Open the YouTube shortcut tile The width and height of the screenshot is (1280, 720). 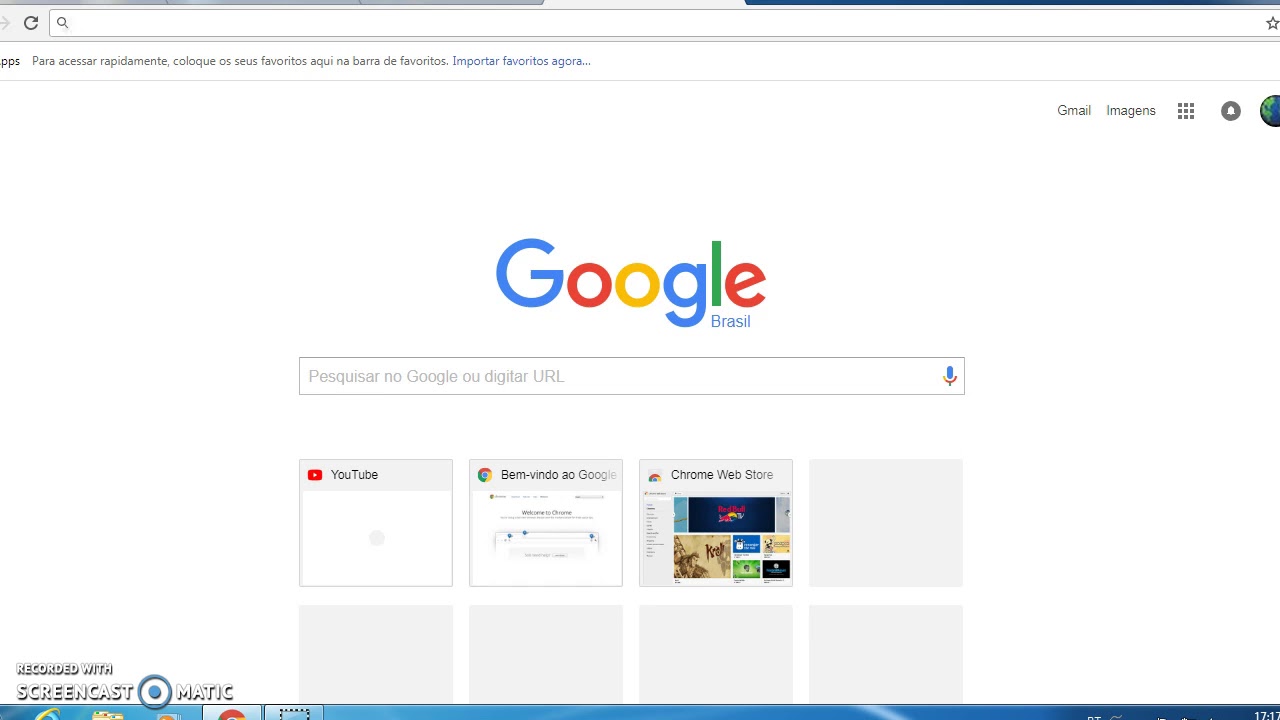click(x=376, y=523)
